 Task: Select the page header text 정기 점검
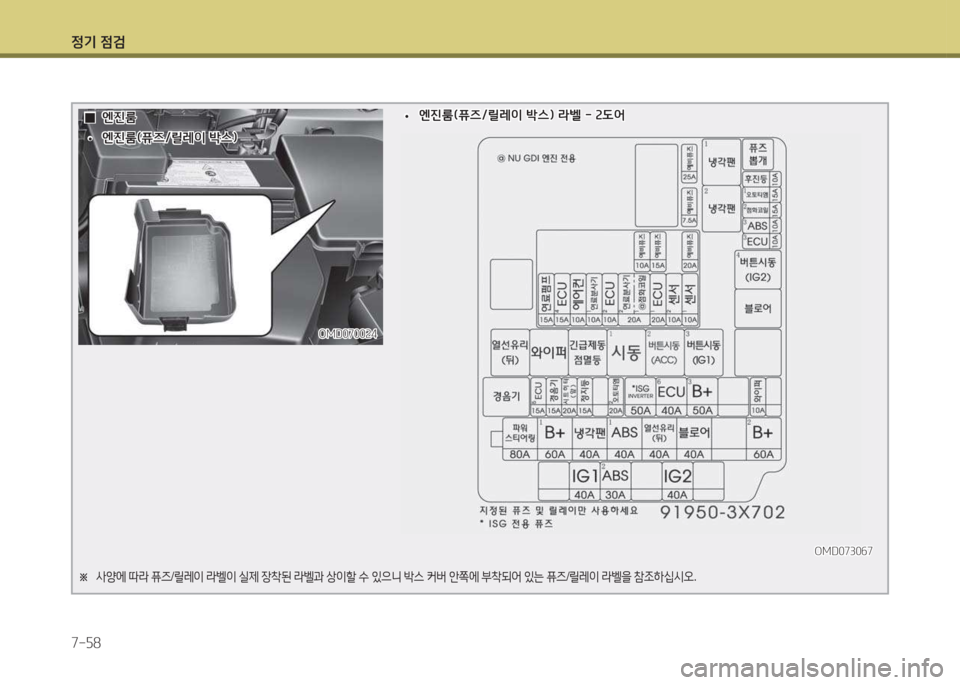point(98,42)
